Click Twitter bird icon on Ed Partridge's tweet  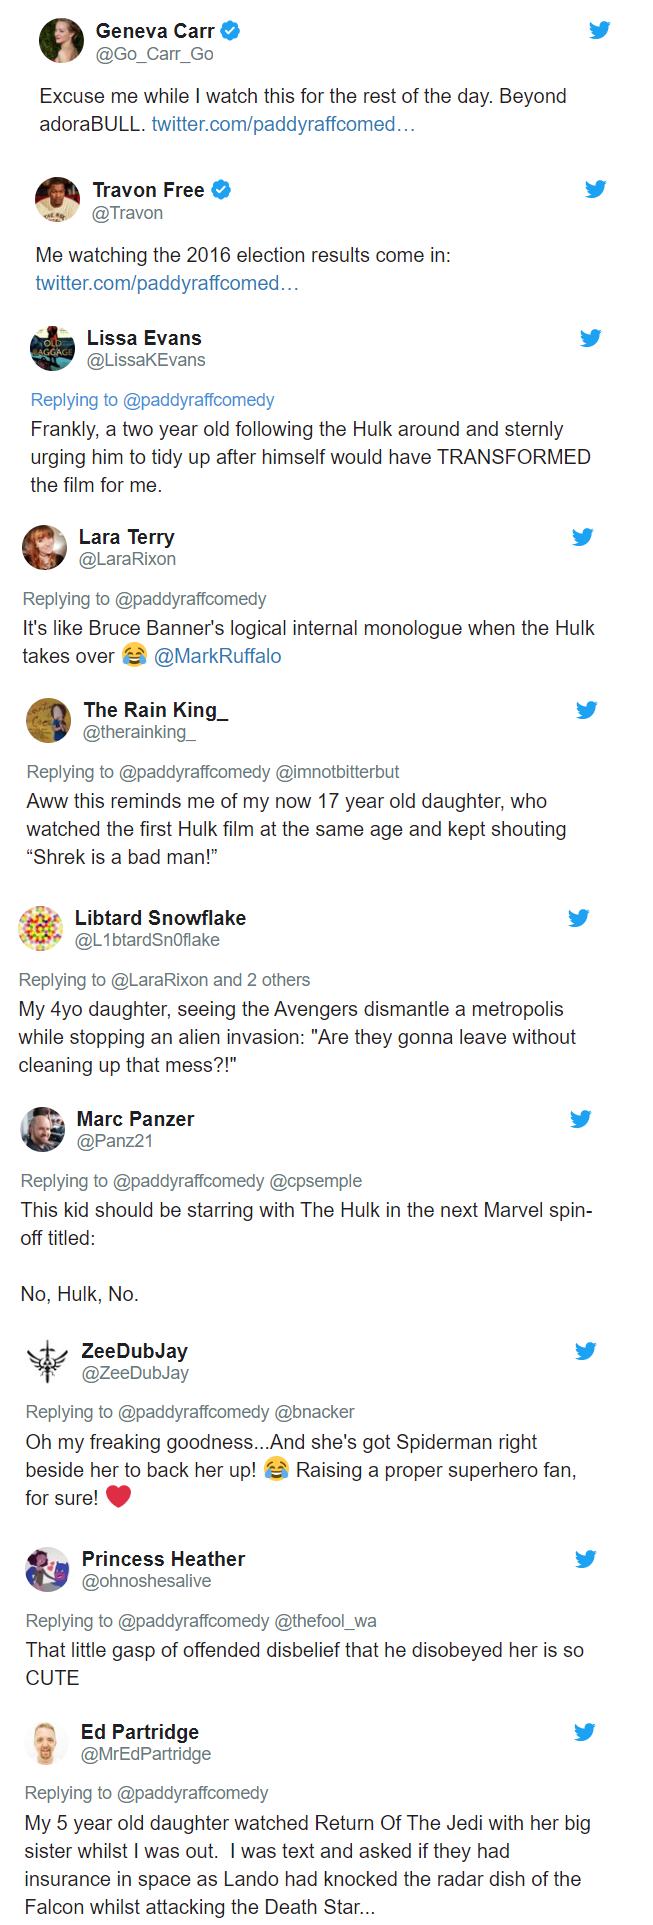pyautogui.click(x=584, y=1731)
